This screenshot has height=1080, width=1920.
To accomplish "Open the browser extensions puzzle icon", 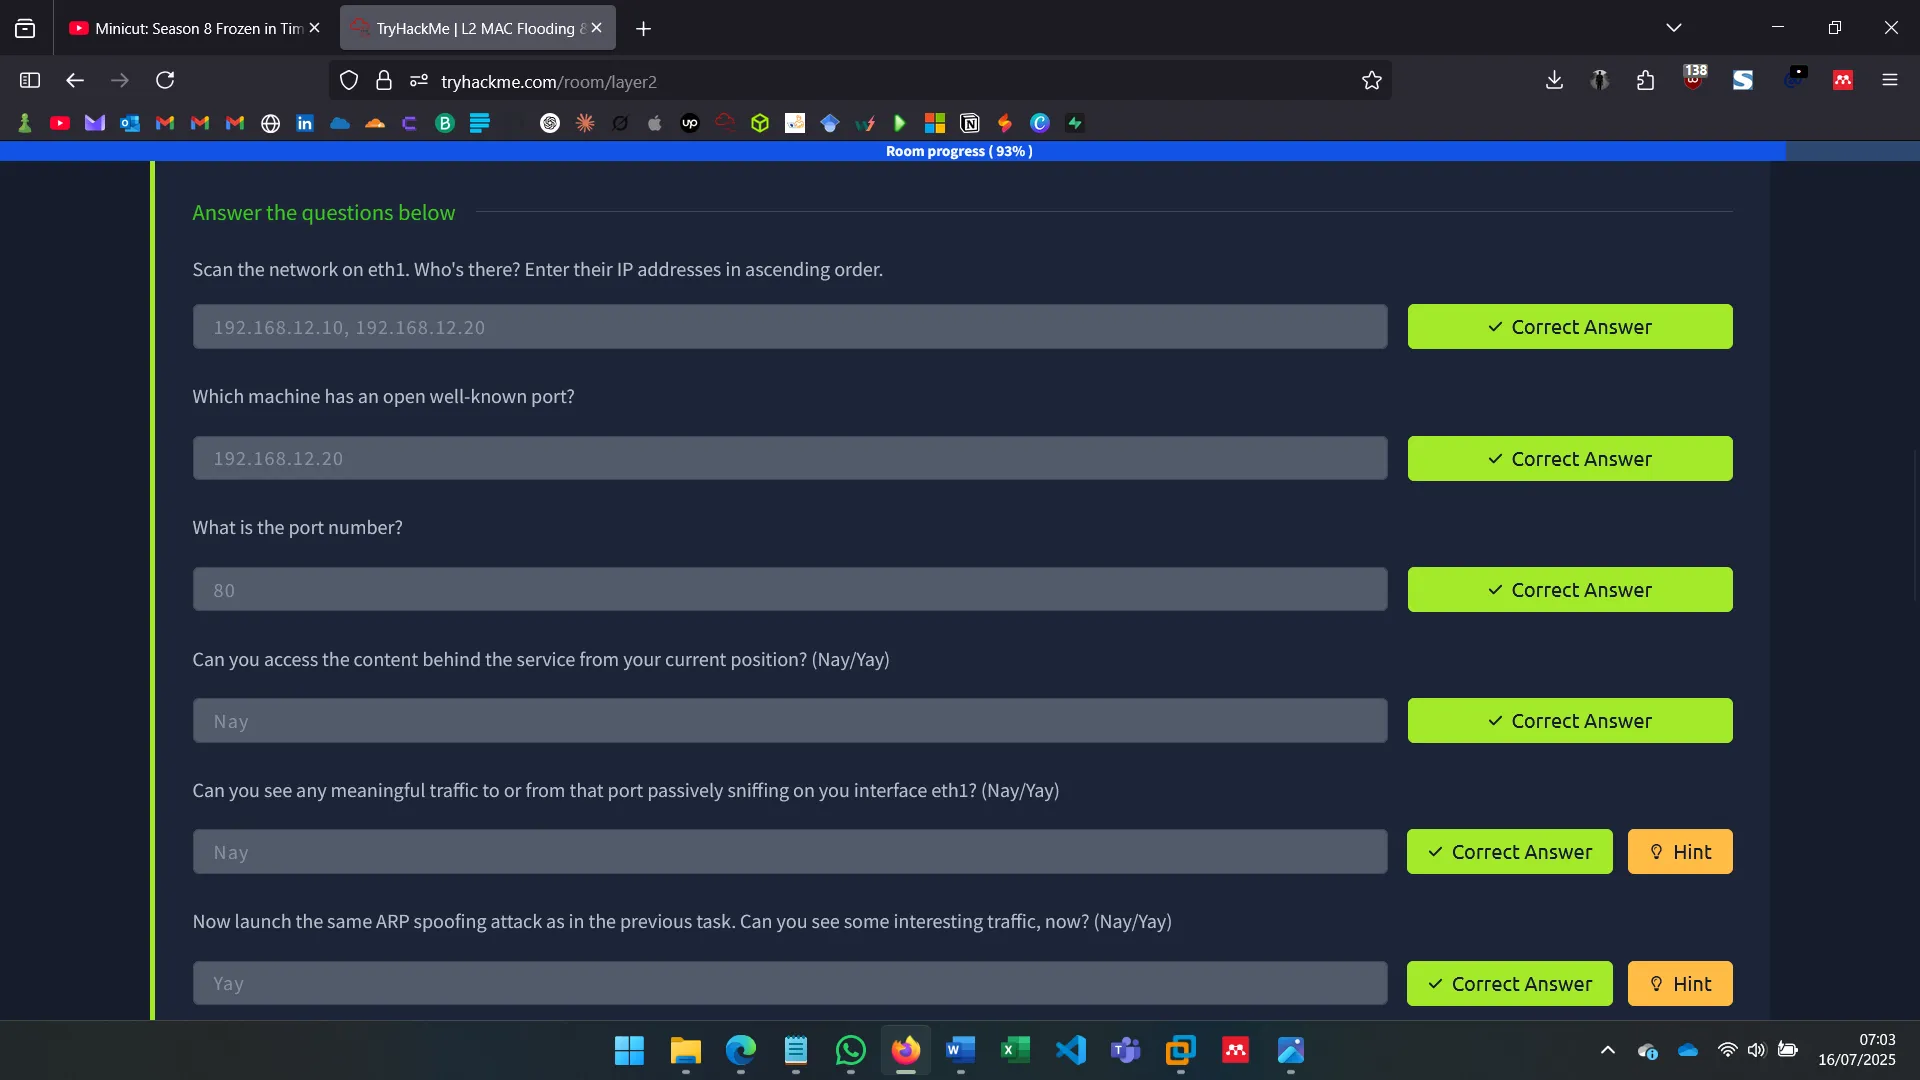I will (1645, 80).
